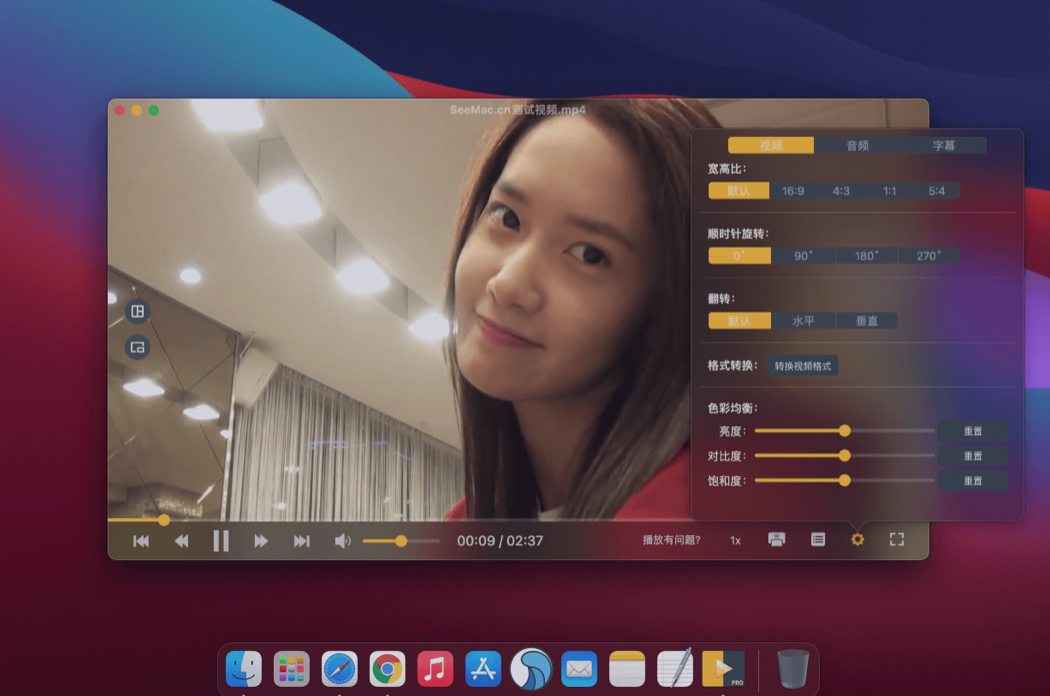Viewport: 1050px width, 696px height.
Task: Enter fullscreen playback mode
Action: [897, 539]
